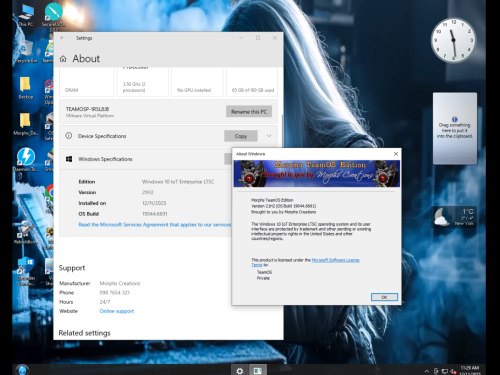Open the Online support website link
Screen dimensions: 500x375
[x=117, y=311]
